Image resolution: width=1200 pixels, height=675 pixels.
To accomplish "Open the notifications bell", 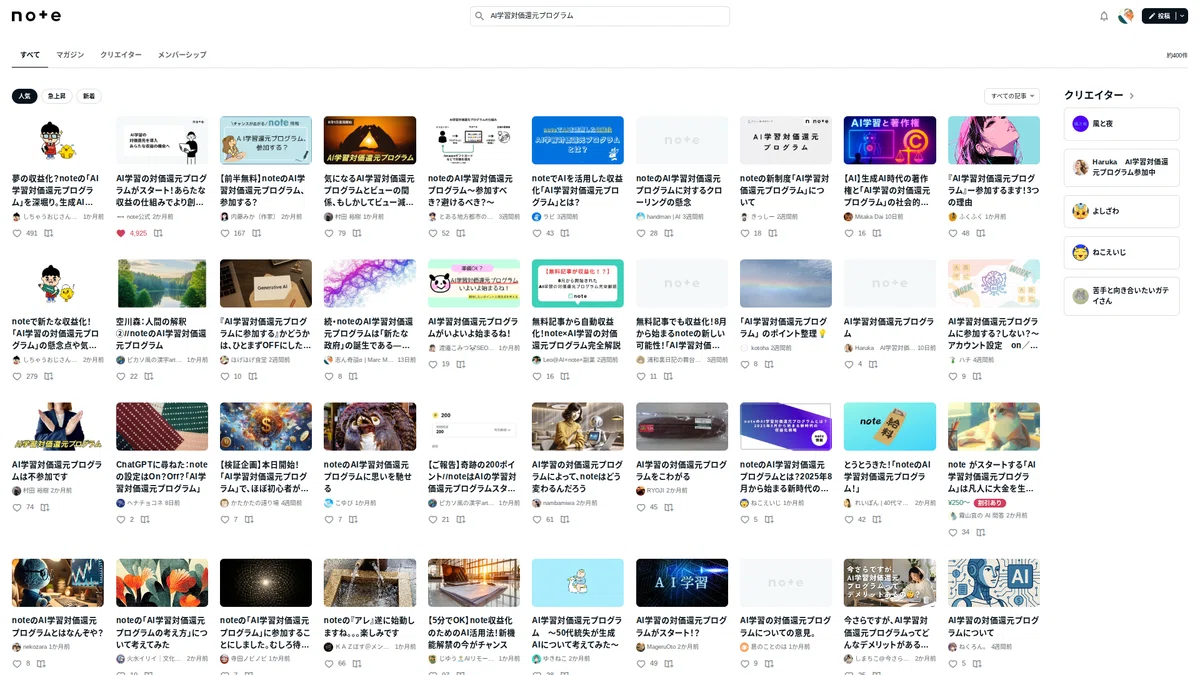I will [x=1104, y=16].
